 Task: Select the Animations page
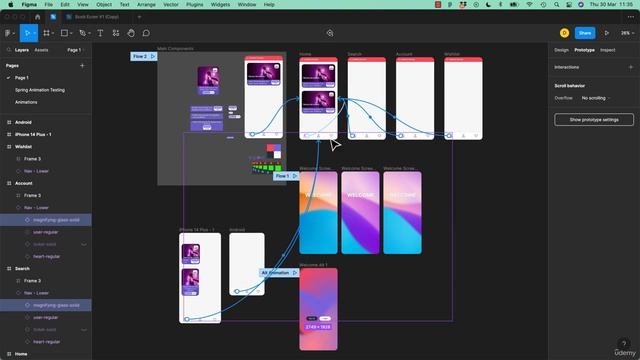tap(26, 102)
